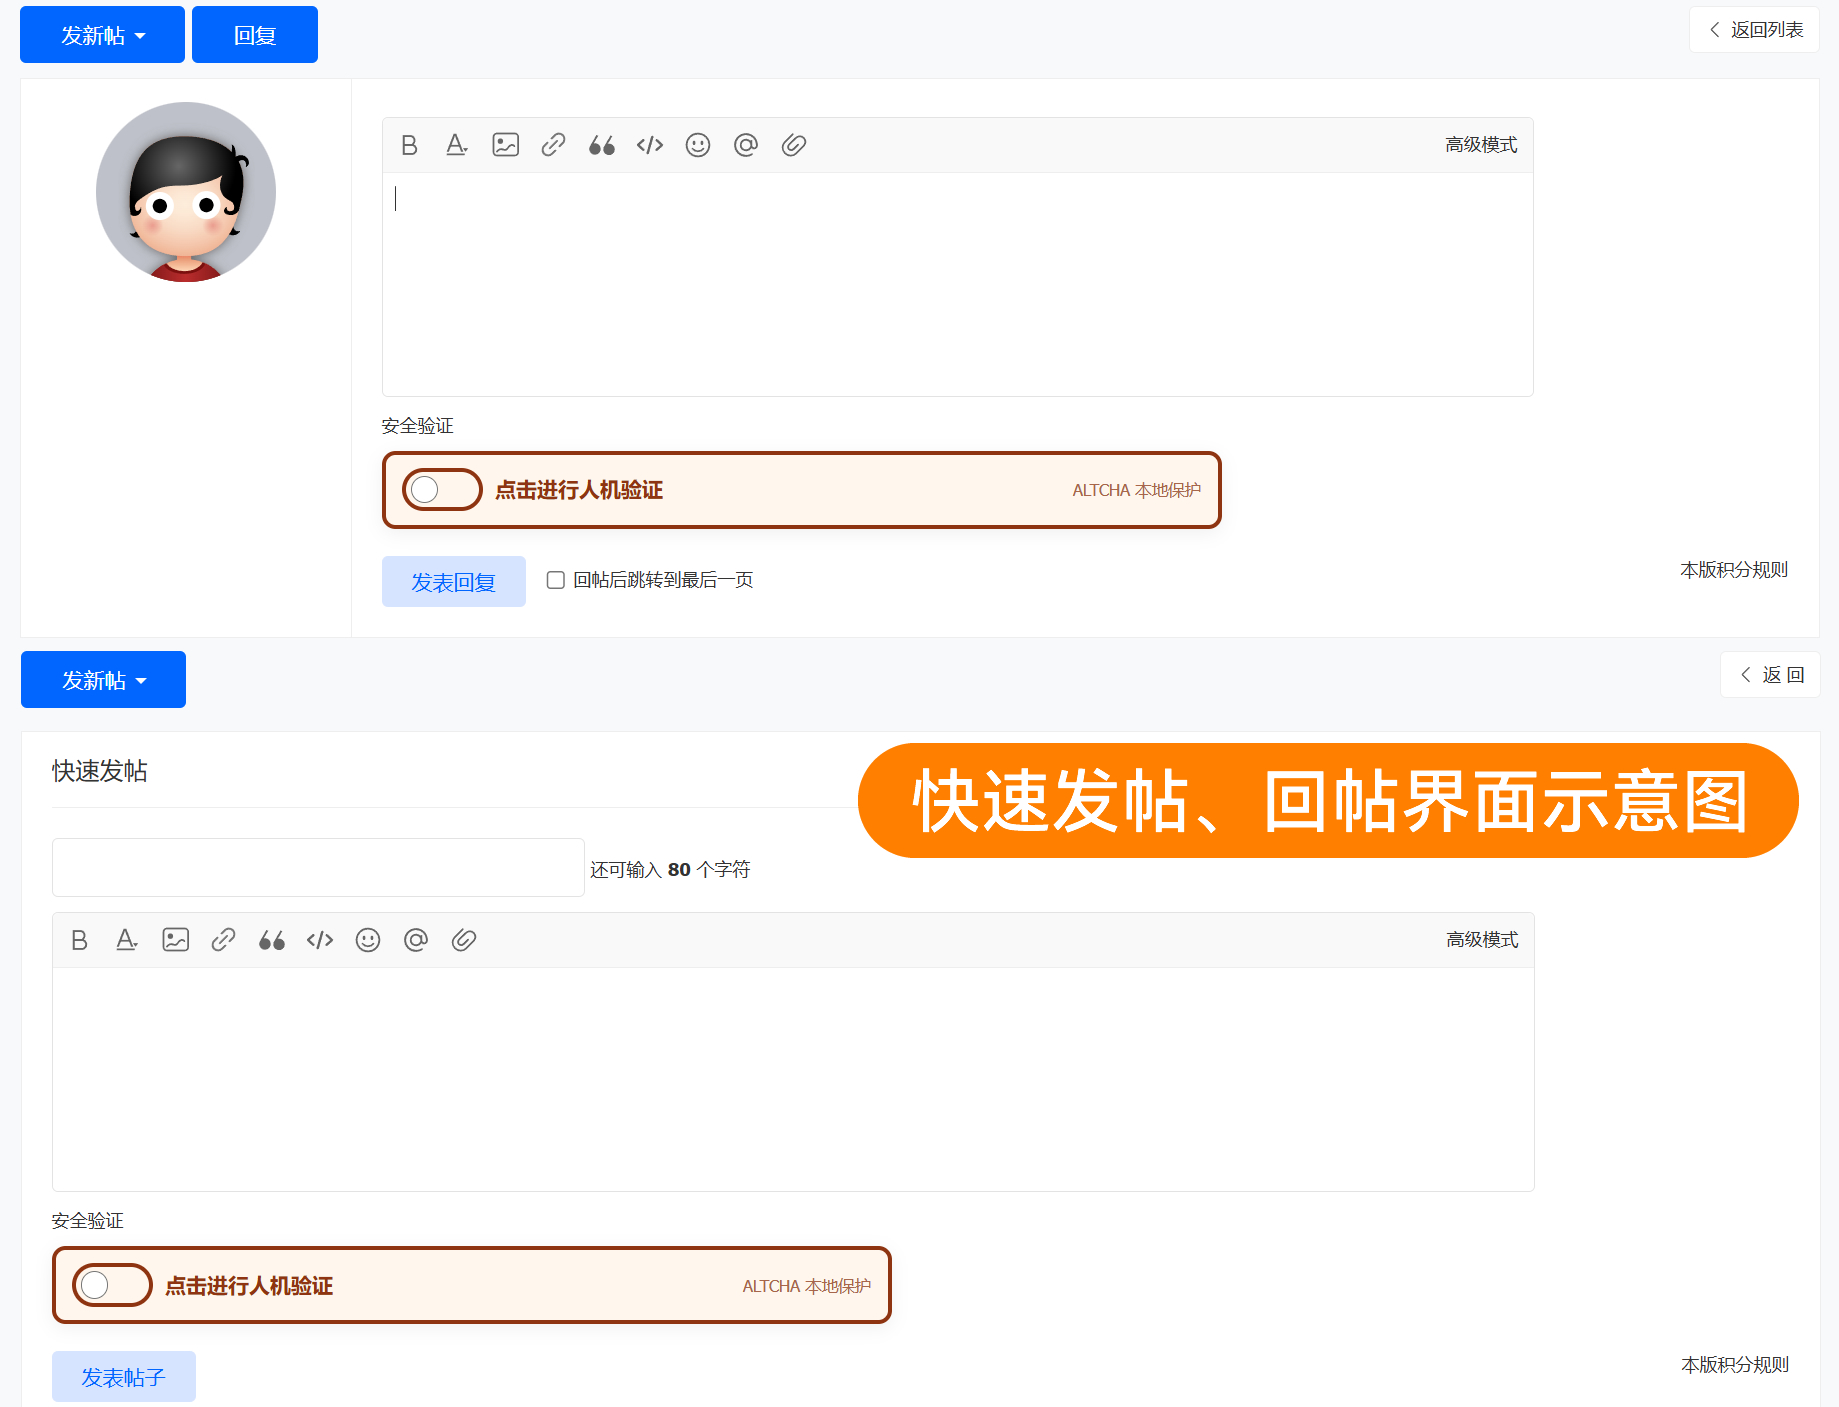Mention user with @ in quick post editor
1839x1407 pixels.
tap(416, 940)
